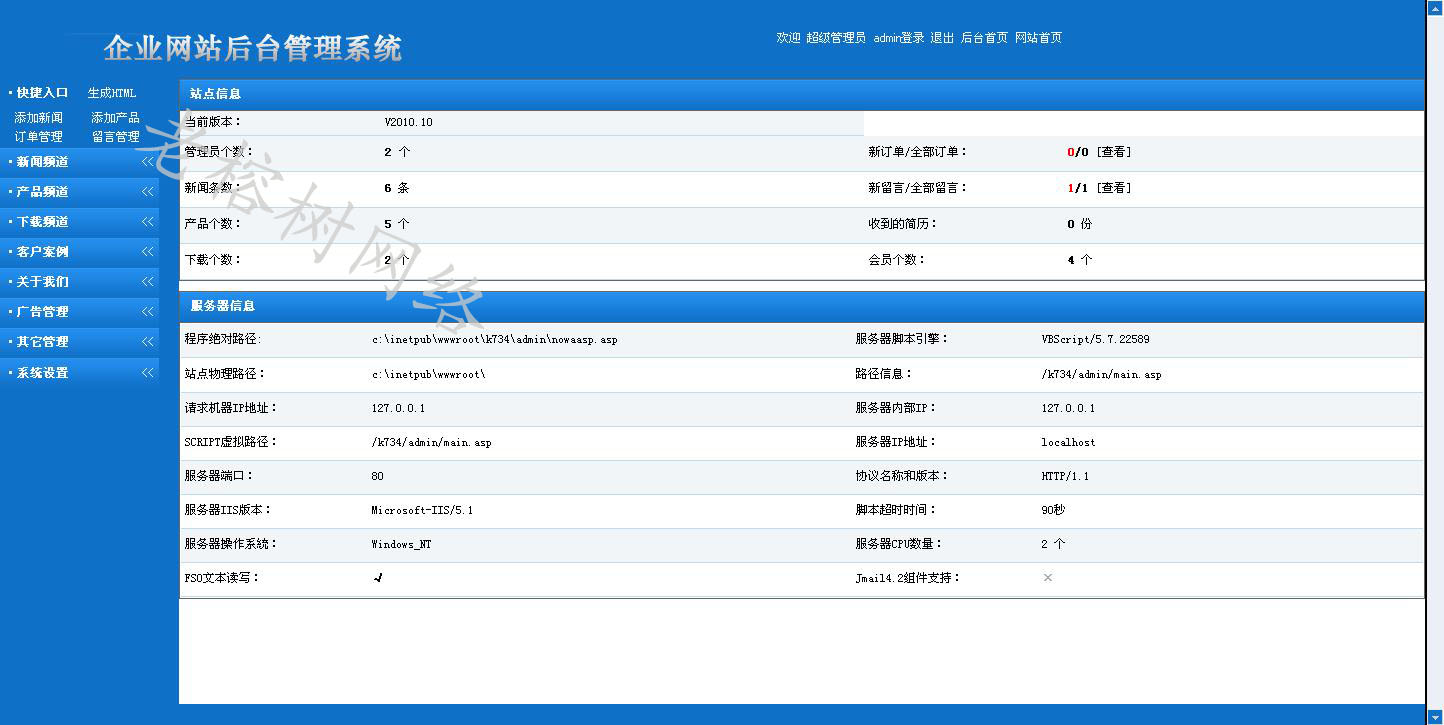
Task: Click the Microsoft-IIS/5.1 value
Action: 422,510
